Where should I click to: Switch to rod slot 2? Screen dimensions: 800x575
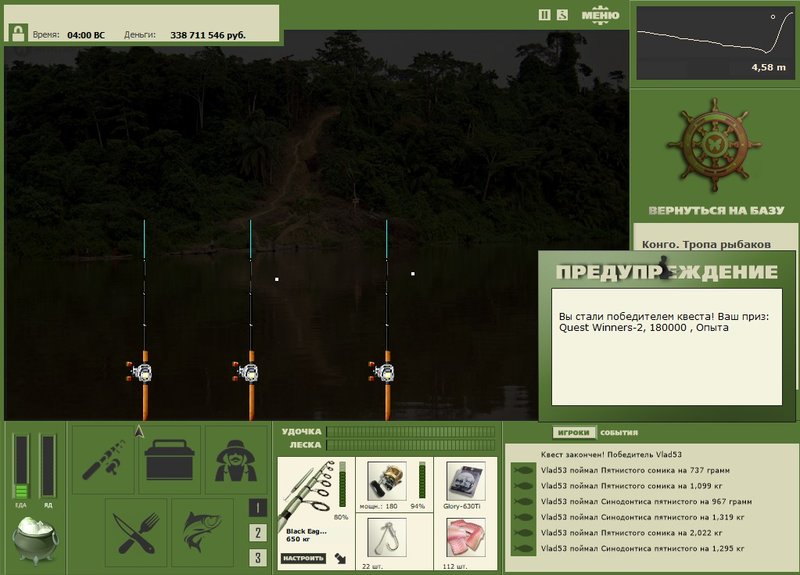pos(258,533)
